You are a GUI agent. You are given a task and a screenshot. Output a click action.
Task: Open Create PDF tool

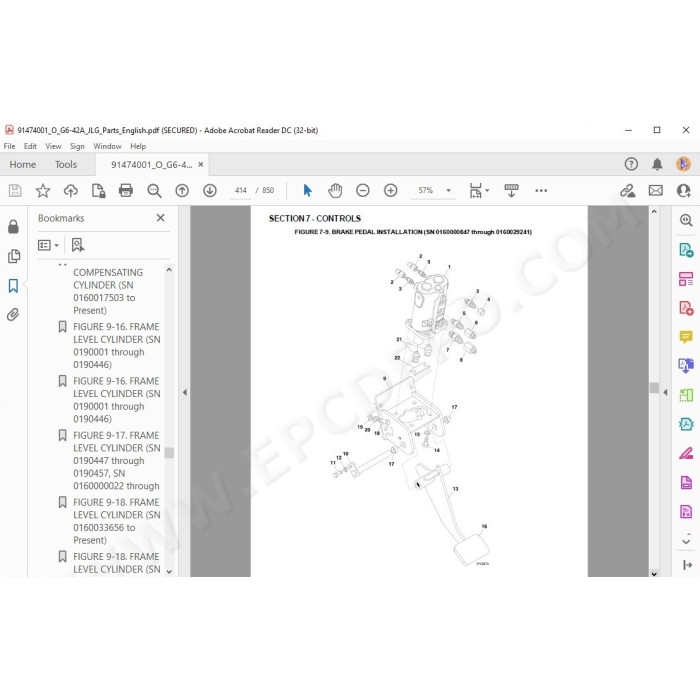click(686, 308)
